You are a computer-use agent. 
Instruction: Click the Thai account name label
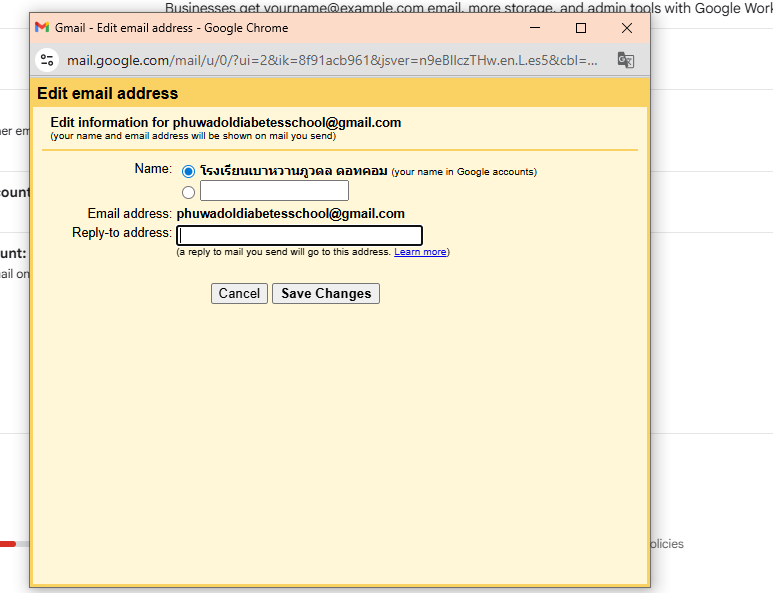point(293,171)
